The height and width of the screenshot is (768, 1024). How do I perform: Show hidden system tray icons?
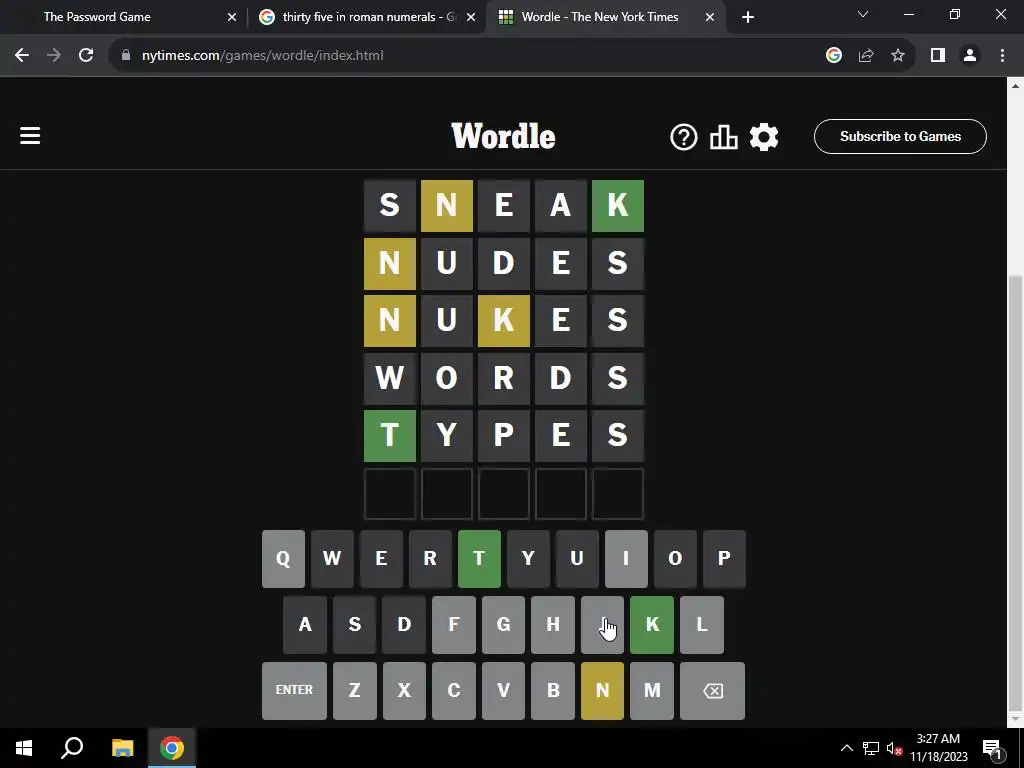(846, 748)
